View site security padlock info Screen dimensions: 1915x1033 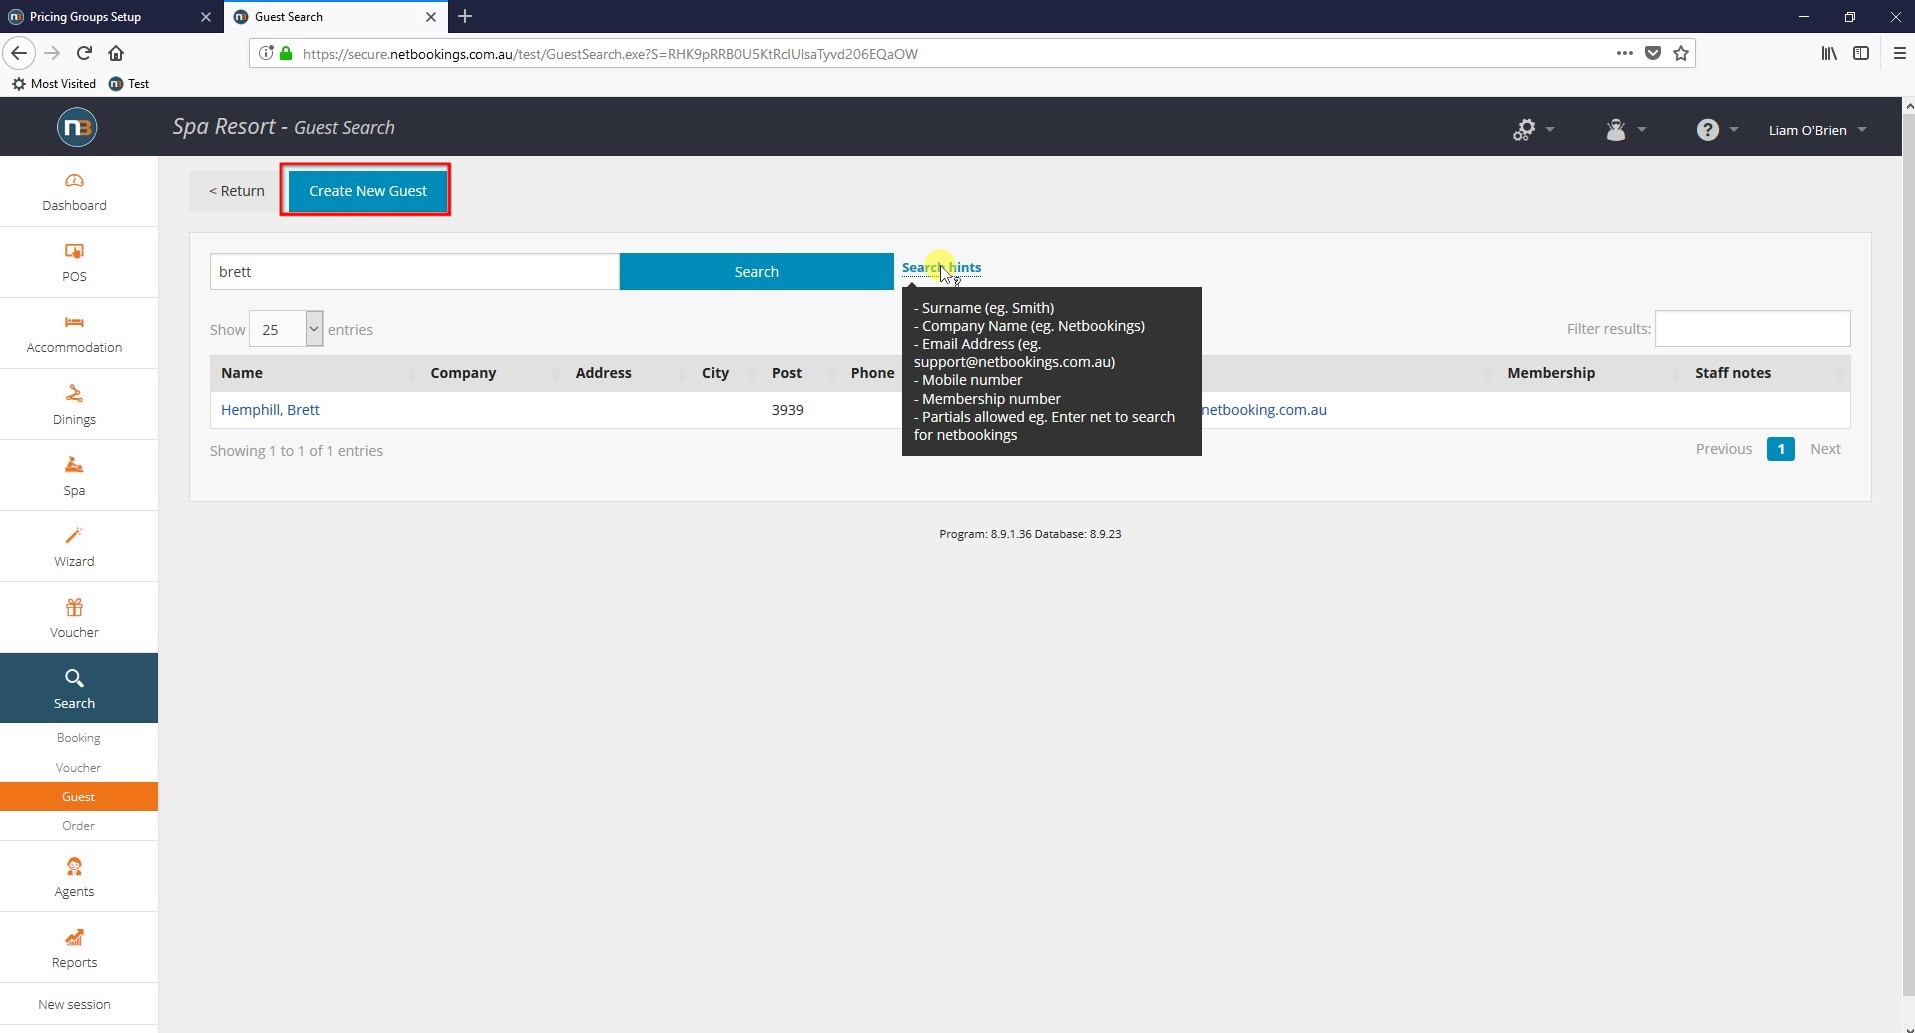pos(286,53)
